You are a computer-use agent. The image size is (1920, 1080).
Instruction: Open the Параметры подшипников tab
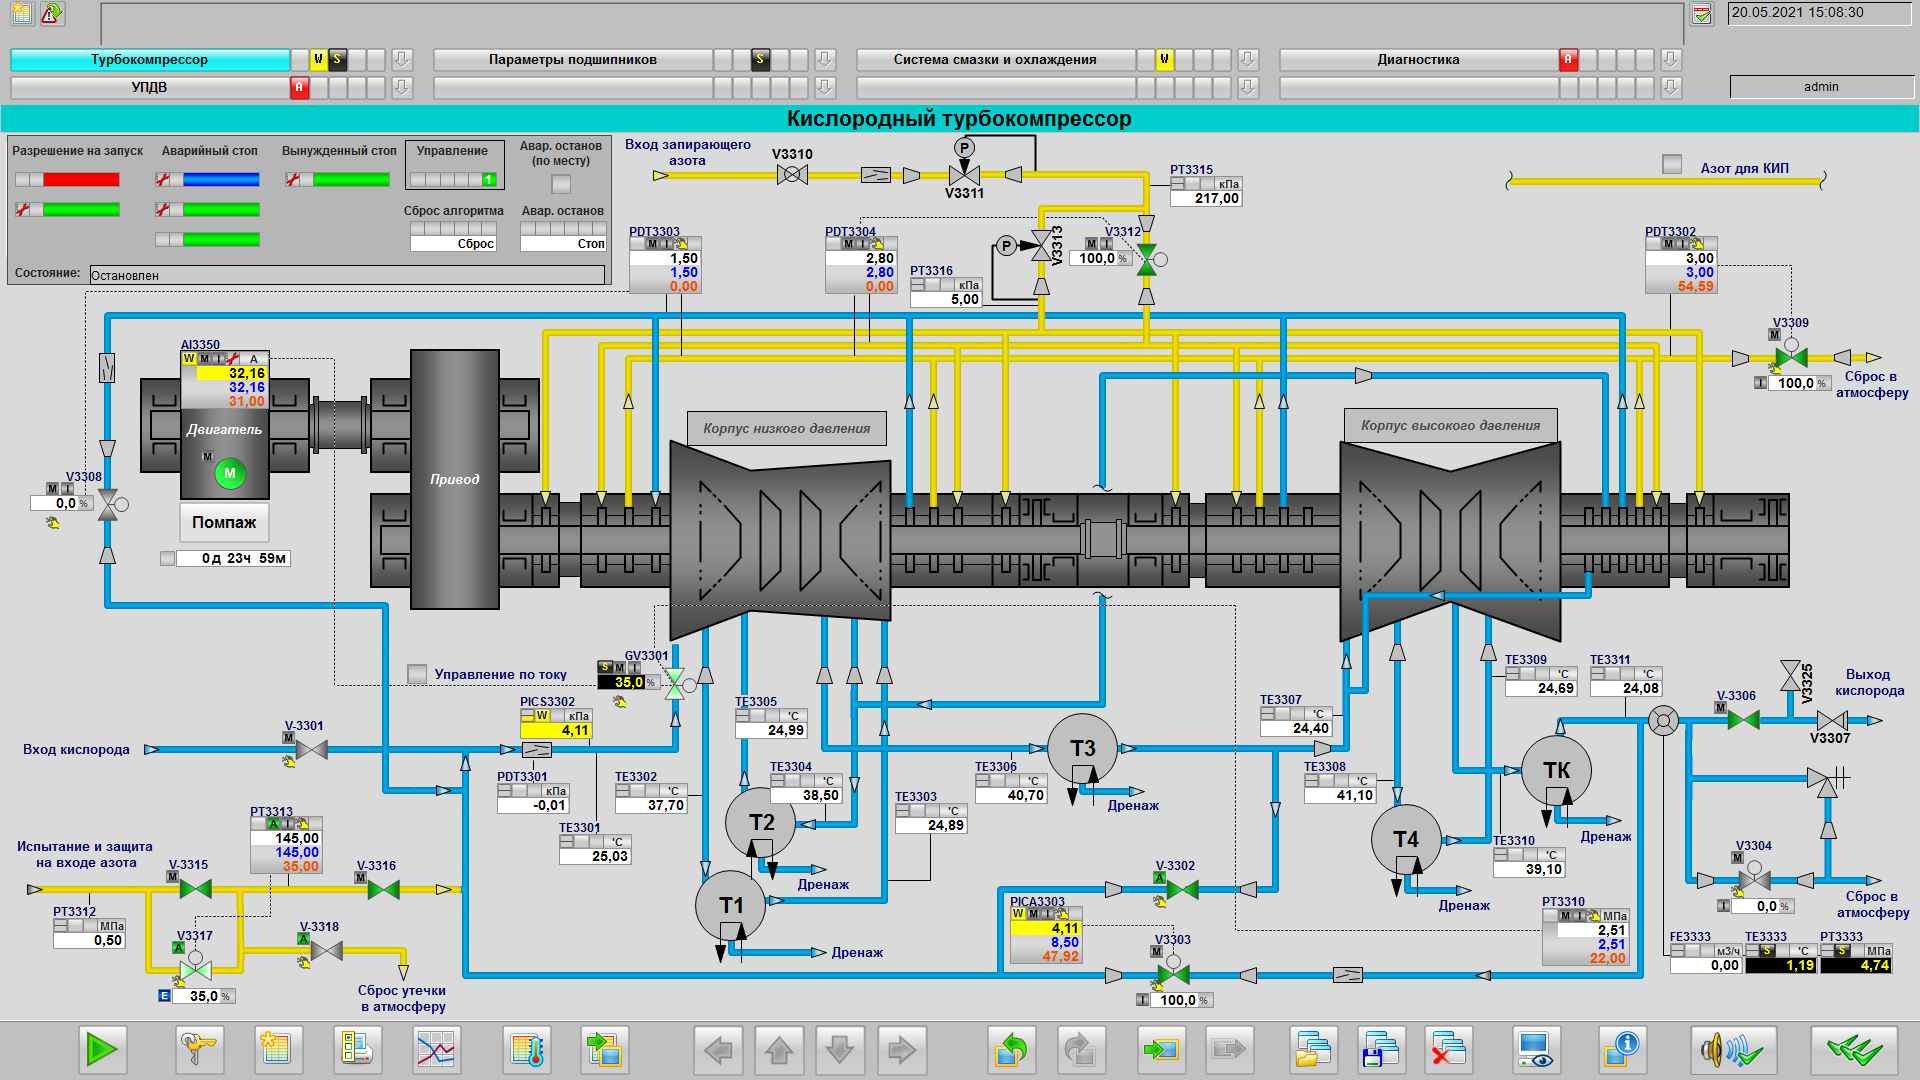573,60
